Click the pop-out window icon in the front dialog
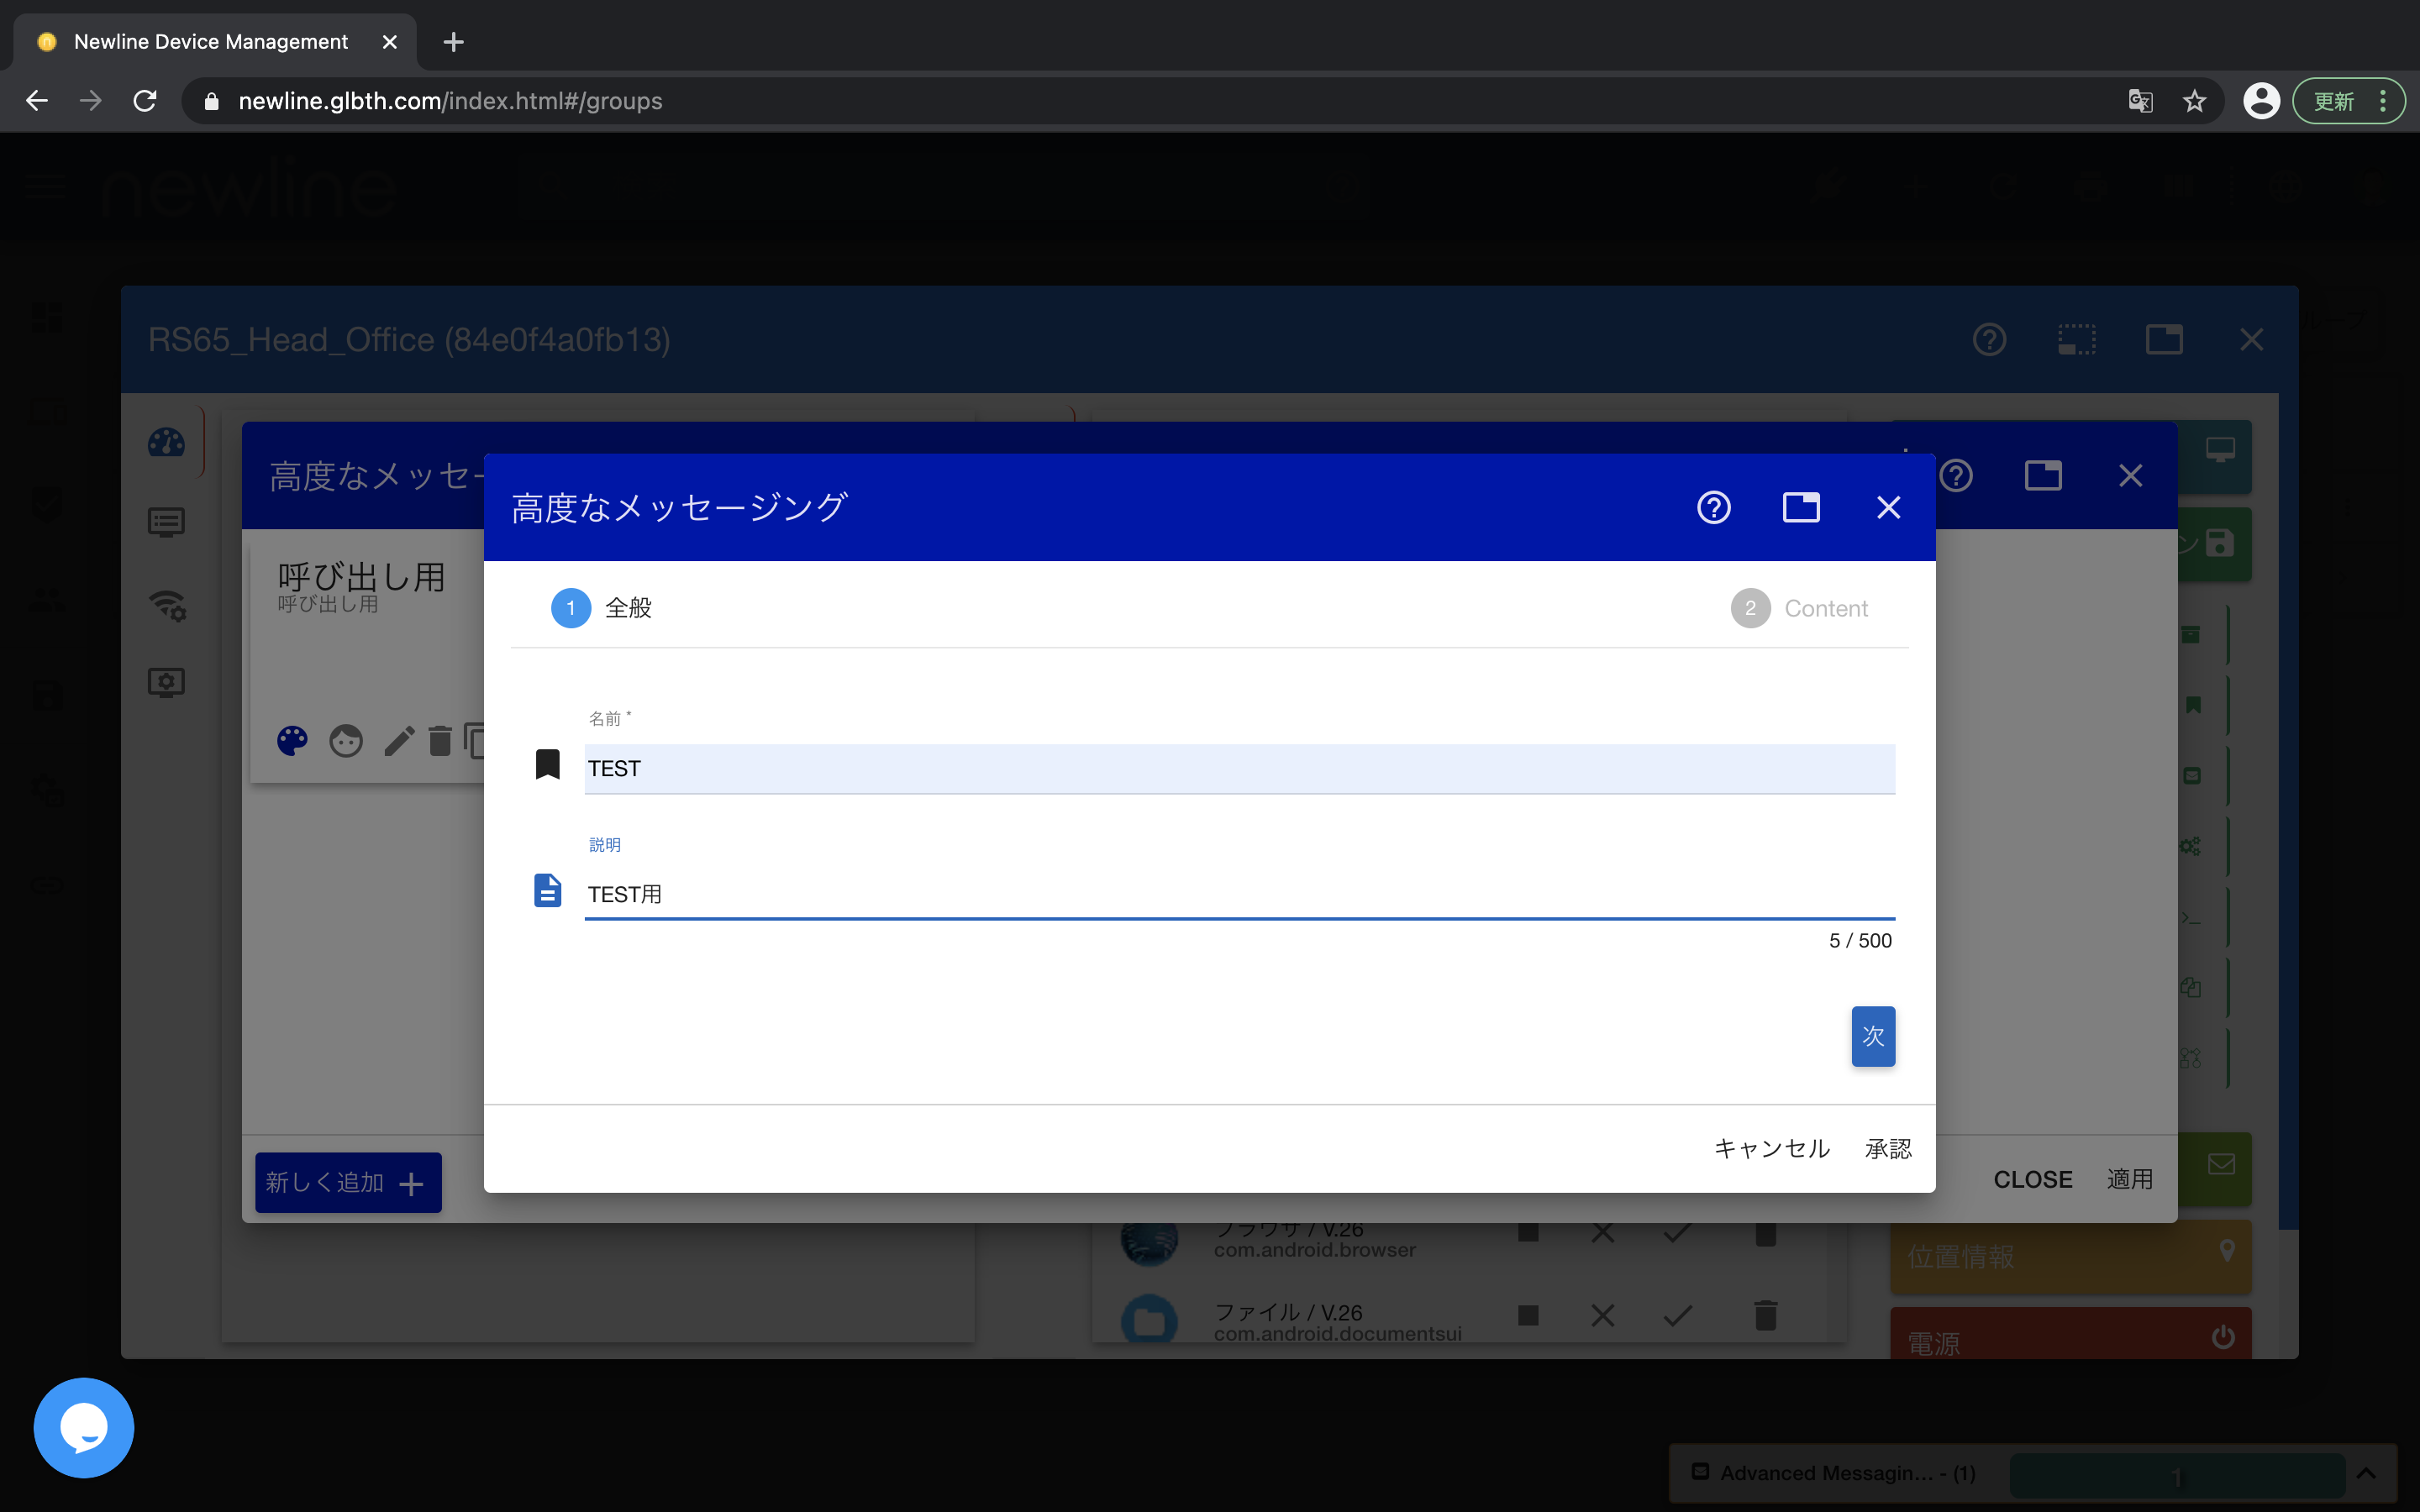This screenshot has width=2420, height=1512. [x=1801, y=508]
